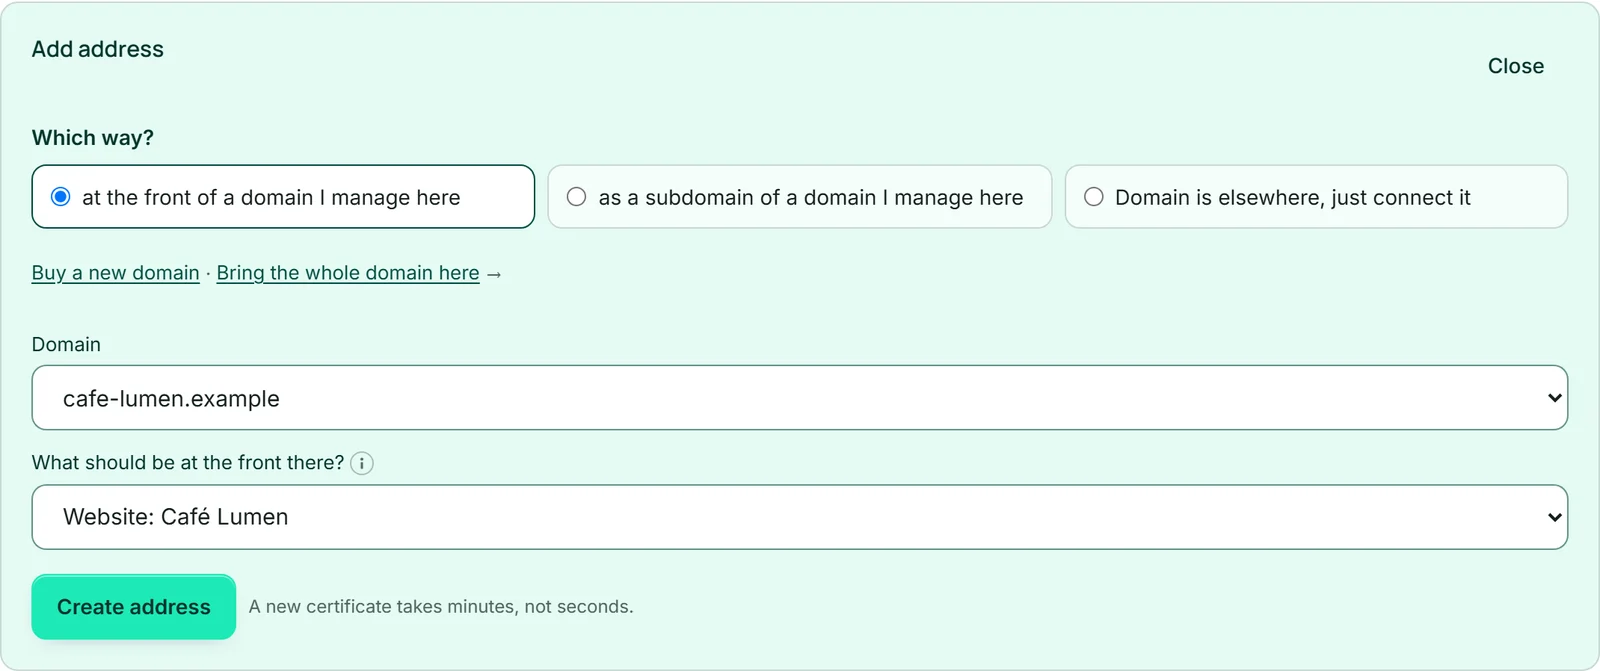Image resolution: width=1600 pixels, height=671 pixels.
Task: Click 'What should be at the front there?' label
Action: pyautogui.click(x=188, y=463)
